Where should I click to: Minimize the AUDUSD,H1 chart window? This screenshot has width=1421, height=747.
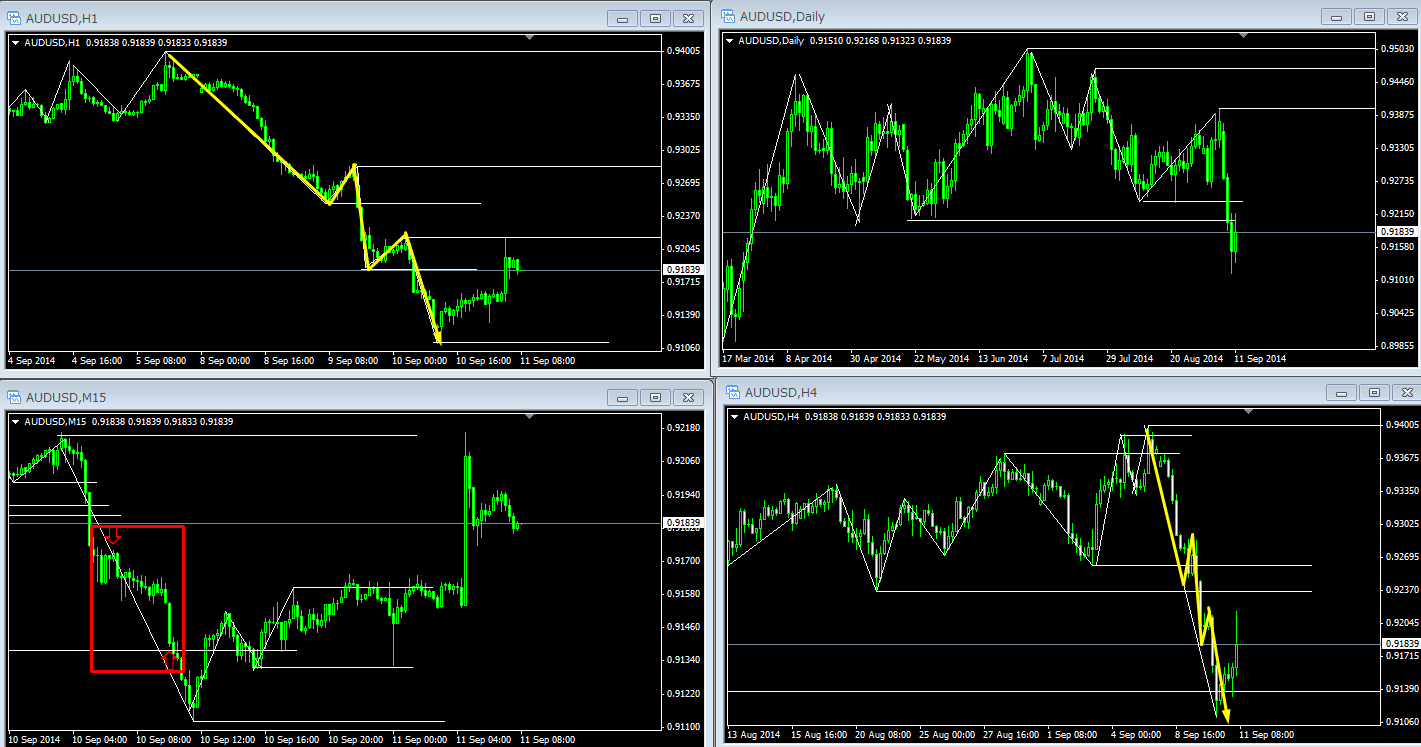[x=623, y=19]
